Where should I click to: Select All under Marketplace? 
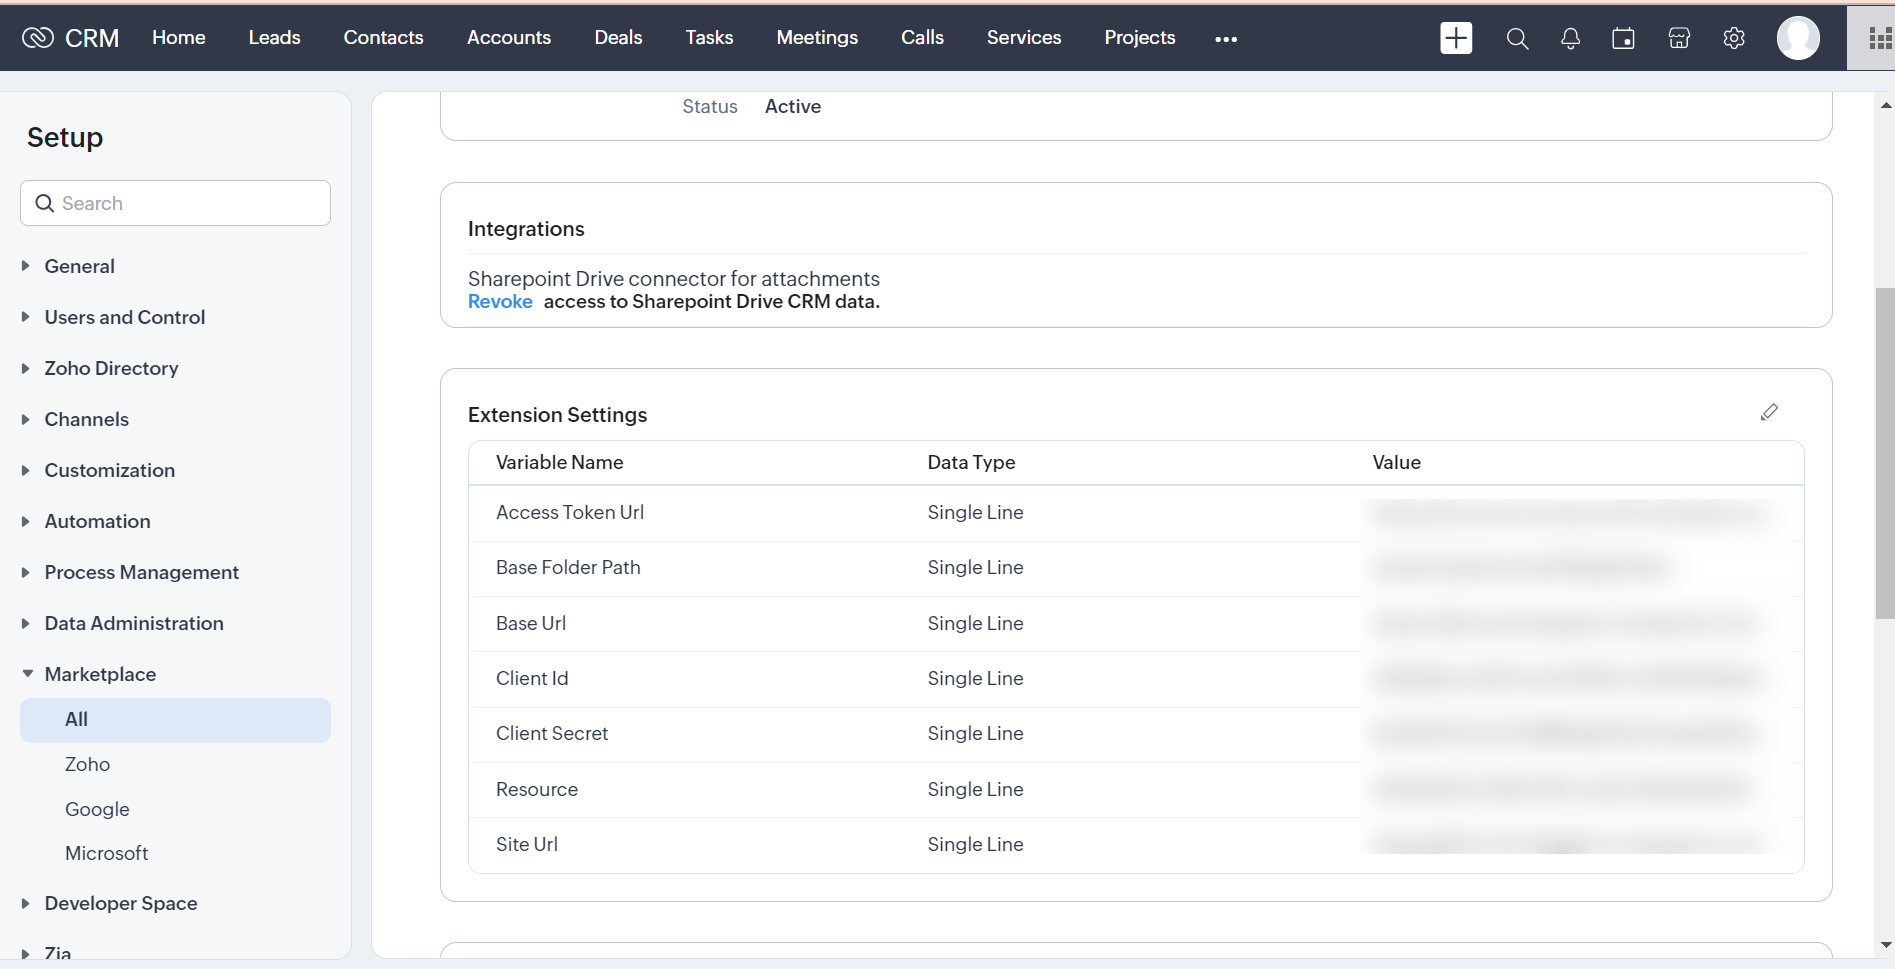coord(175,719)
